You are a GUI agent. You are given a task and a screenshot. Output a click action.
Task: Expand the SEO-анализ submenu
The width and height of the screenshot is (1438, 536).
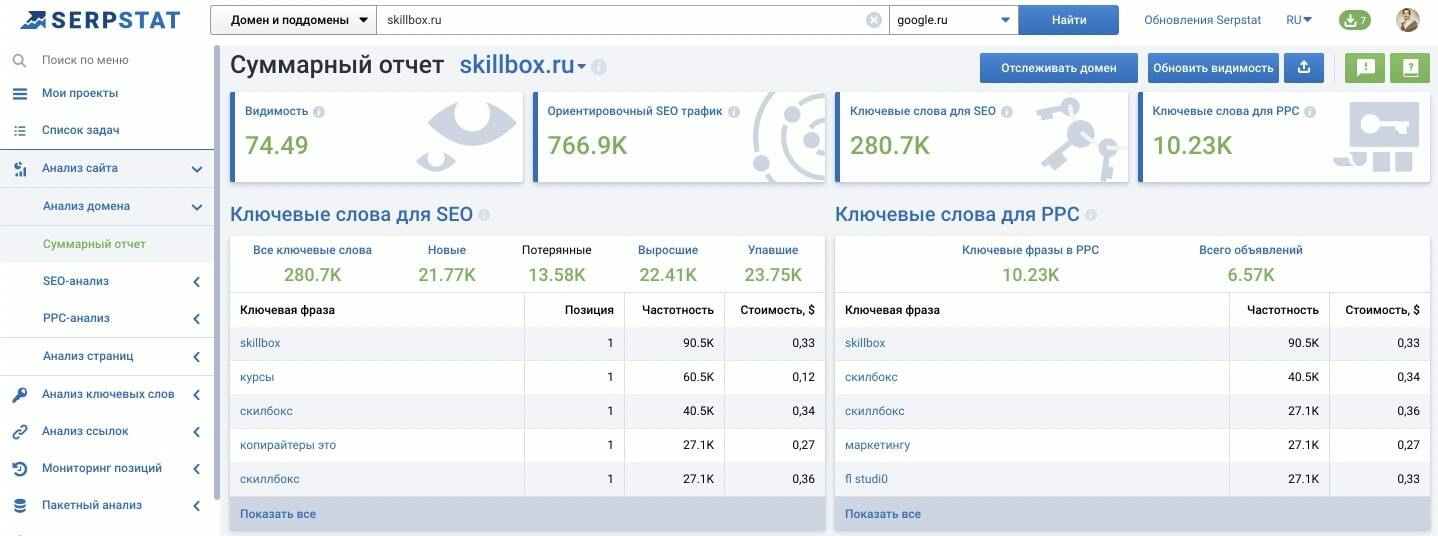(197, 282)
